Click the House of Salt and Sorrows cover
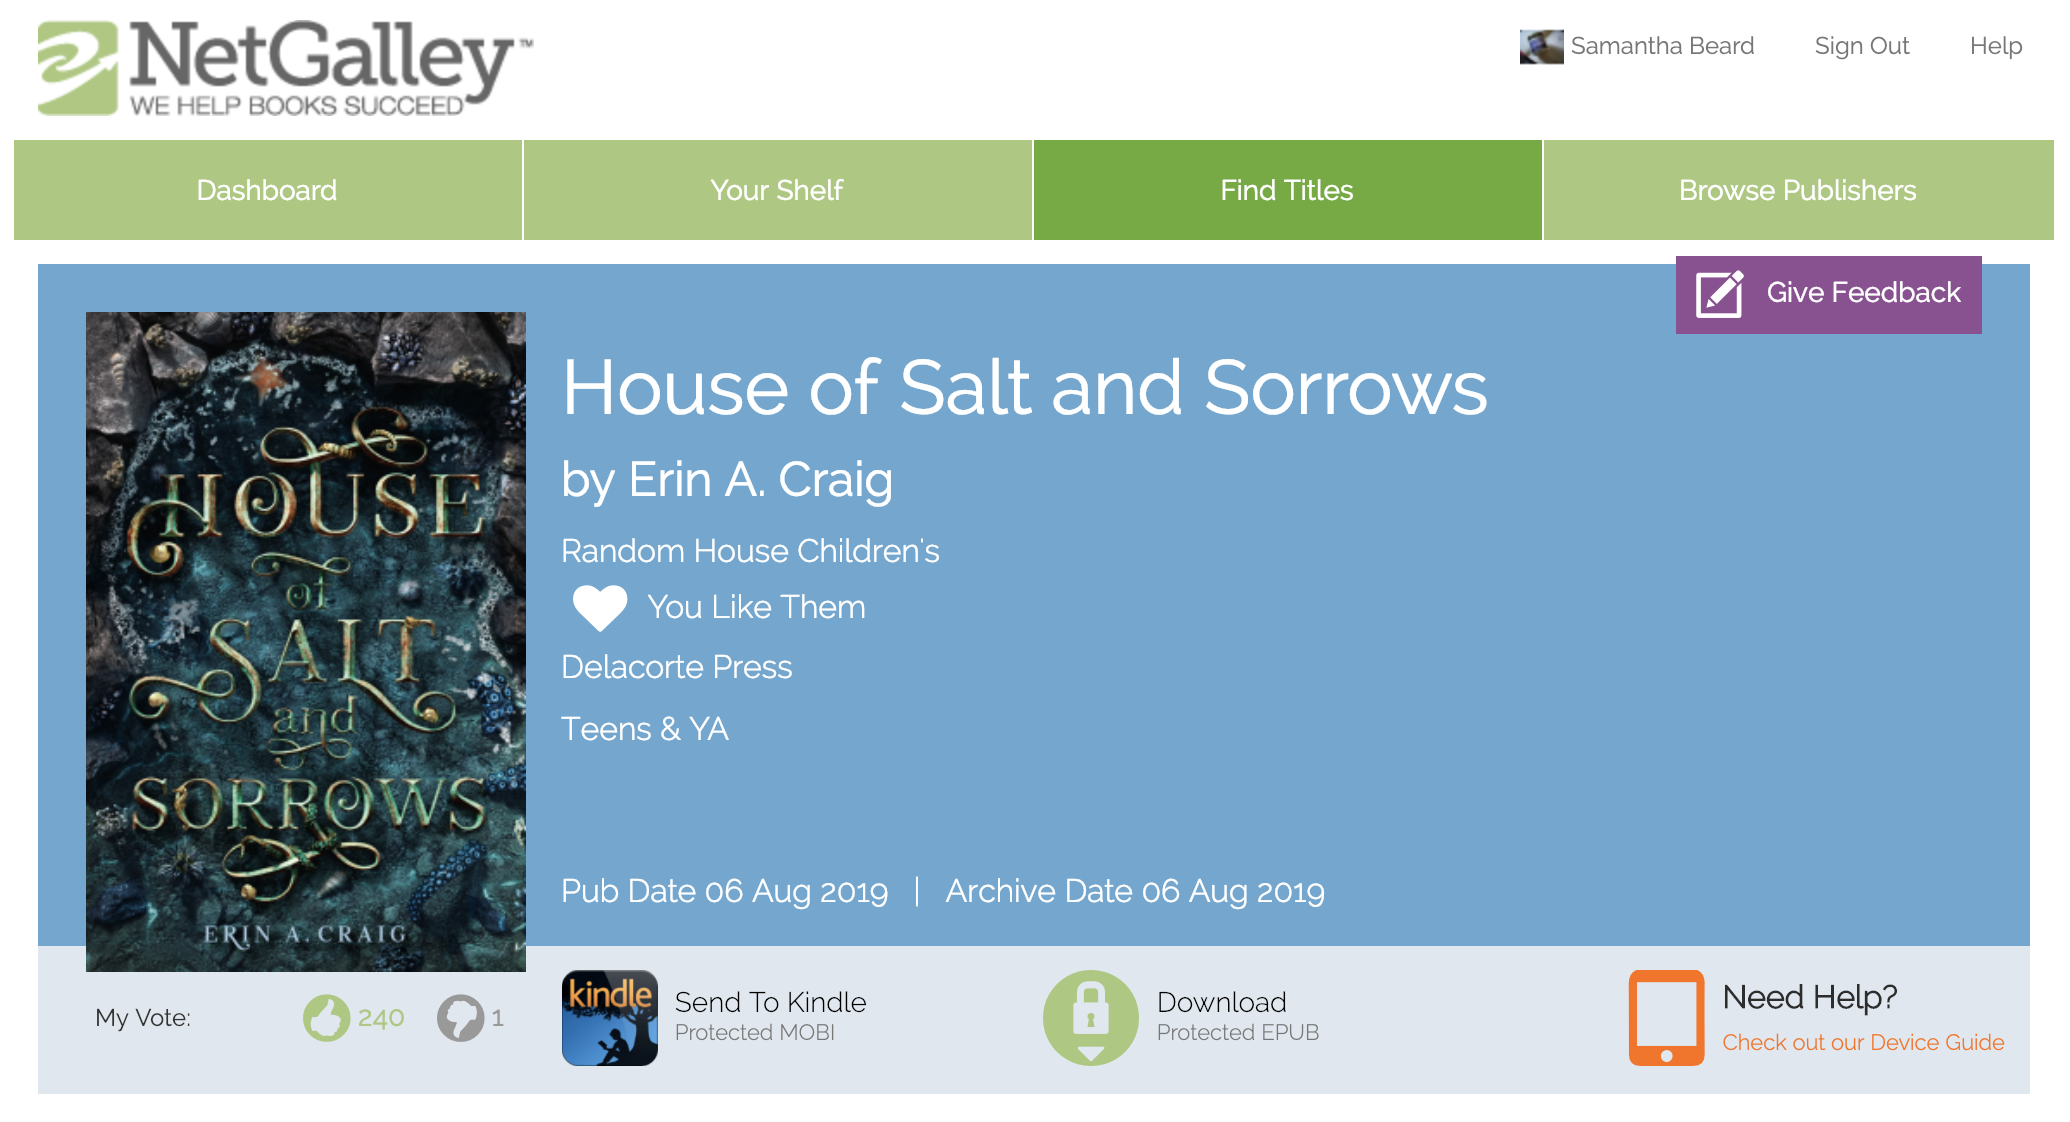Viewport: 2070px width, 1122px height. click(x=306, y=641)
